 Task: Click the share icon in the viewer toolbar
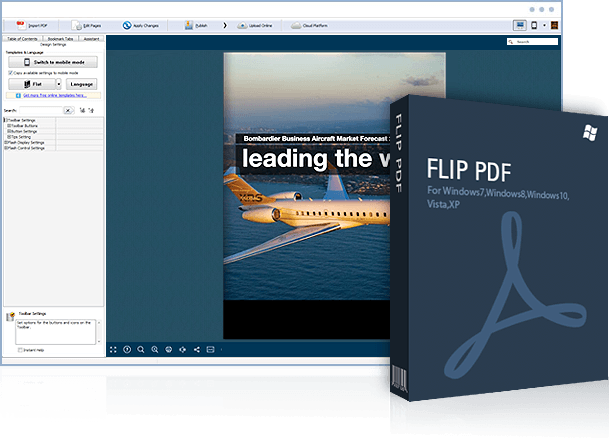[197, 349]
